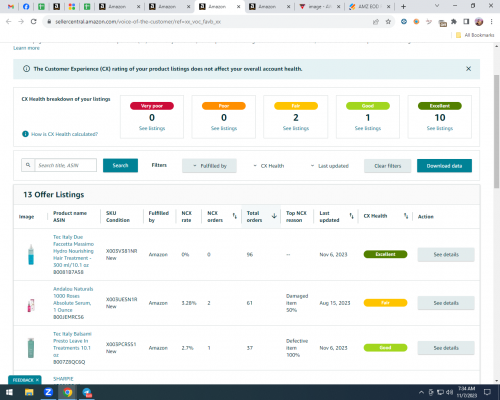This screenshot has width=500, height=400.
Task: Open the notifications center icon
Action: (487, 392)
